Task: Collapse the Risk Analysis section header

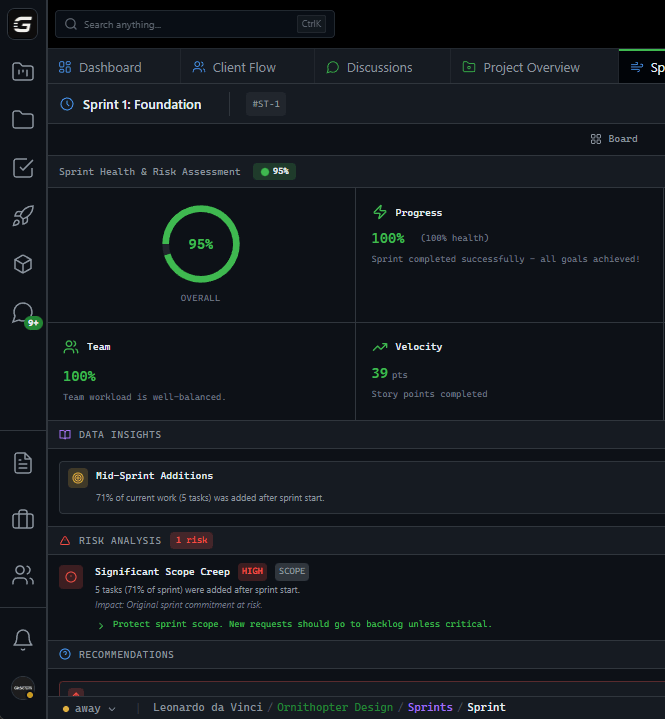Action: [x=120, y=541]
